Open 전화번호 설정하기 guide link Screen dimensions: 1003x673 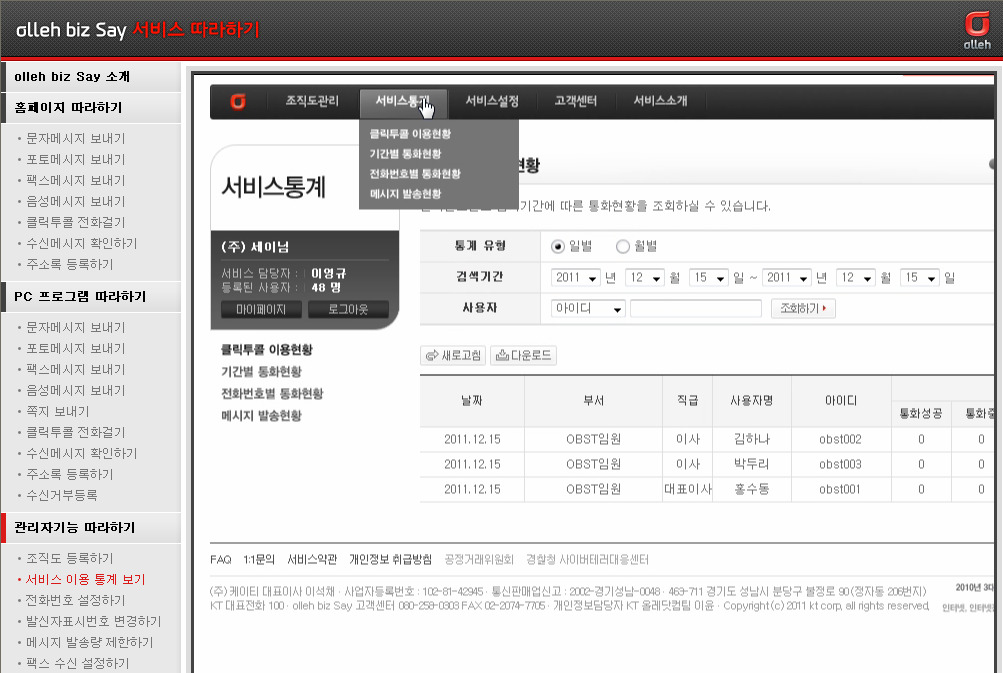[75, 601]
